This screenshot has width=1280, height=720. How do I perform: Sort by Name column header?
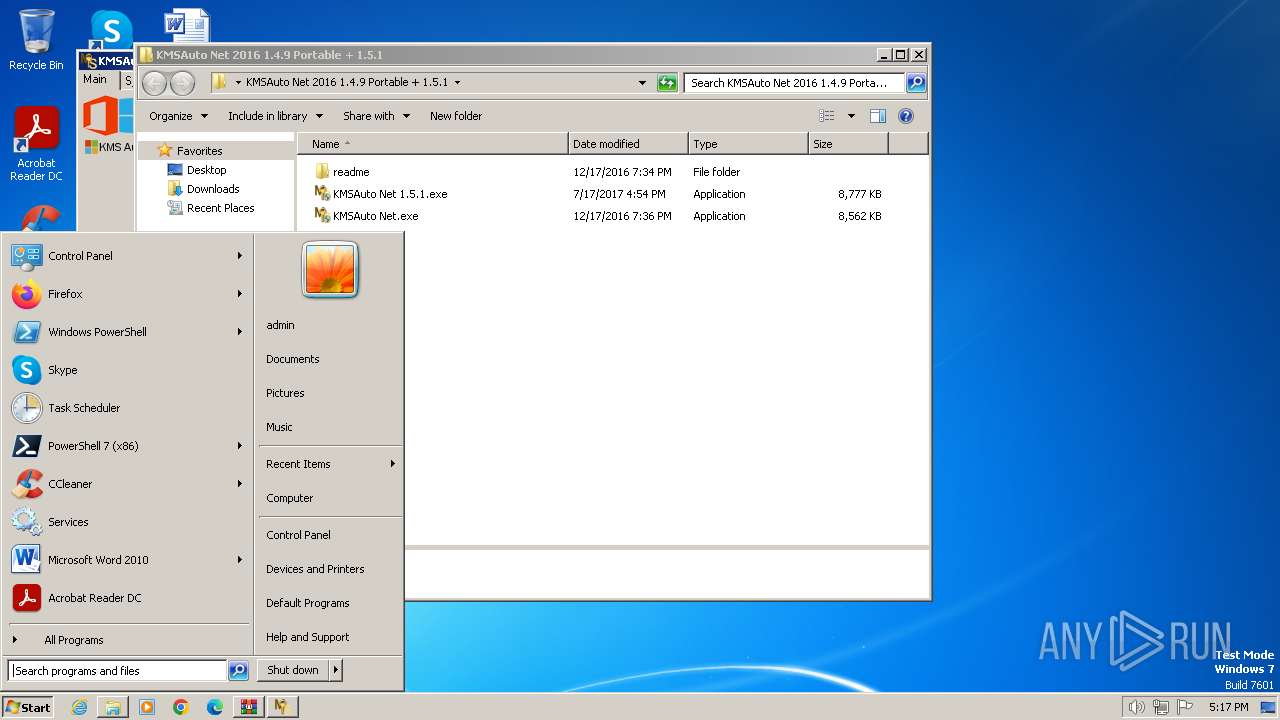coord(433,144)
